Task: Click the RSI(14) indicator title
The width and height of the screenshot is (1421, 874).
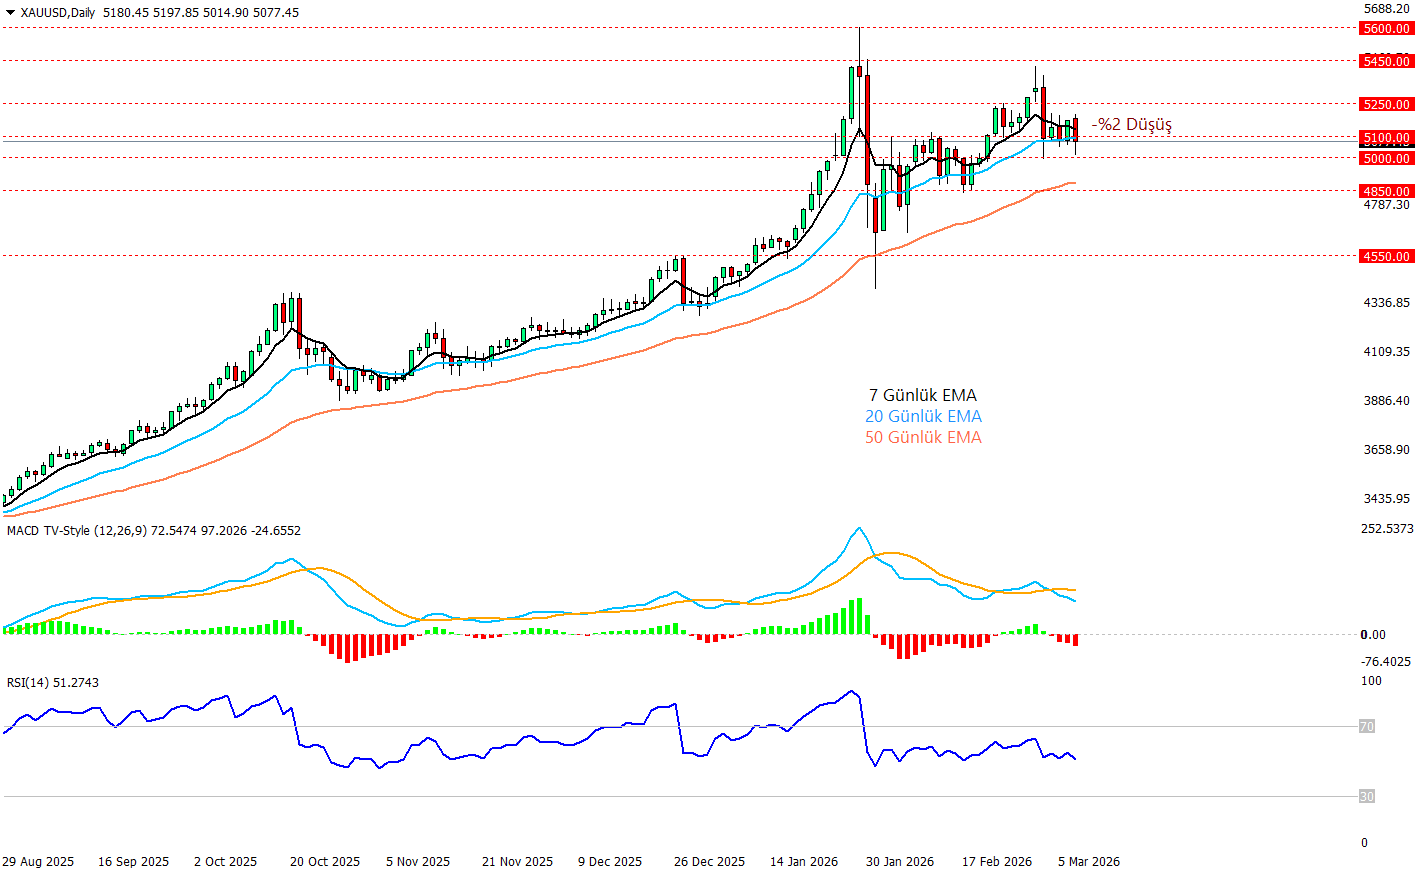Action: point(27,683)
